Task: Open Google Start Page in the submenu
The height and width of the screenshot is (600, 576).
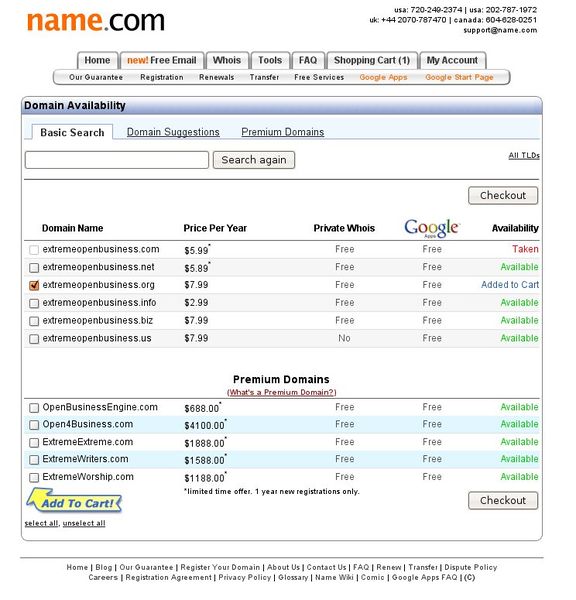Action: point(459,77)
